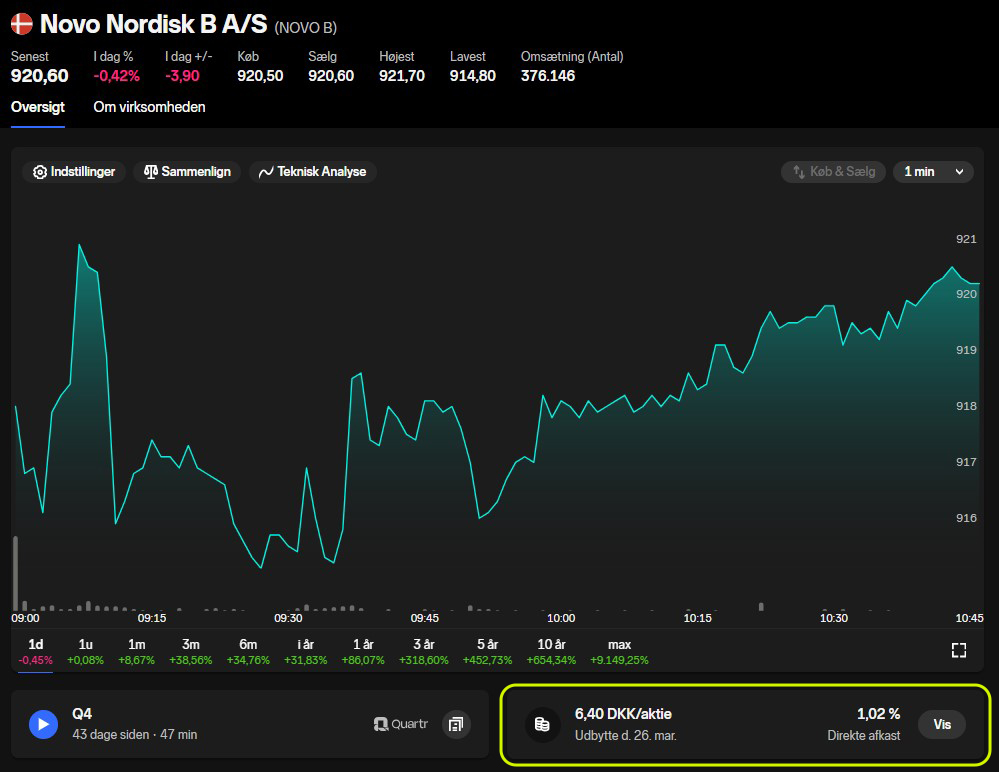
Task: Play the Q4 report audio
Action: [43, 724]
